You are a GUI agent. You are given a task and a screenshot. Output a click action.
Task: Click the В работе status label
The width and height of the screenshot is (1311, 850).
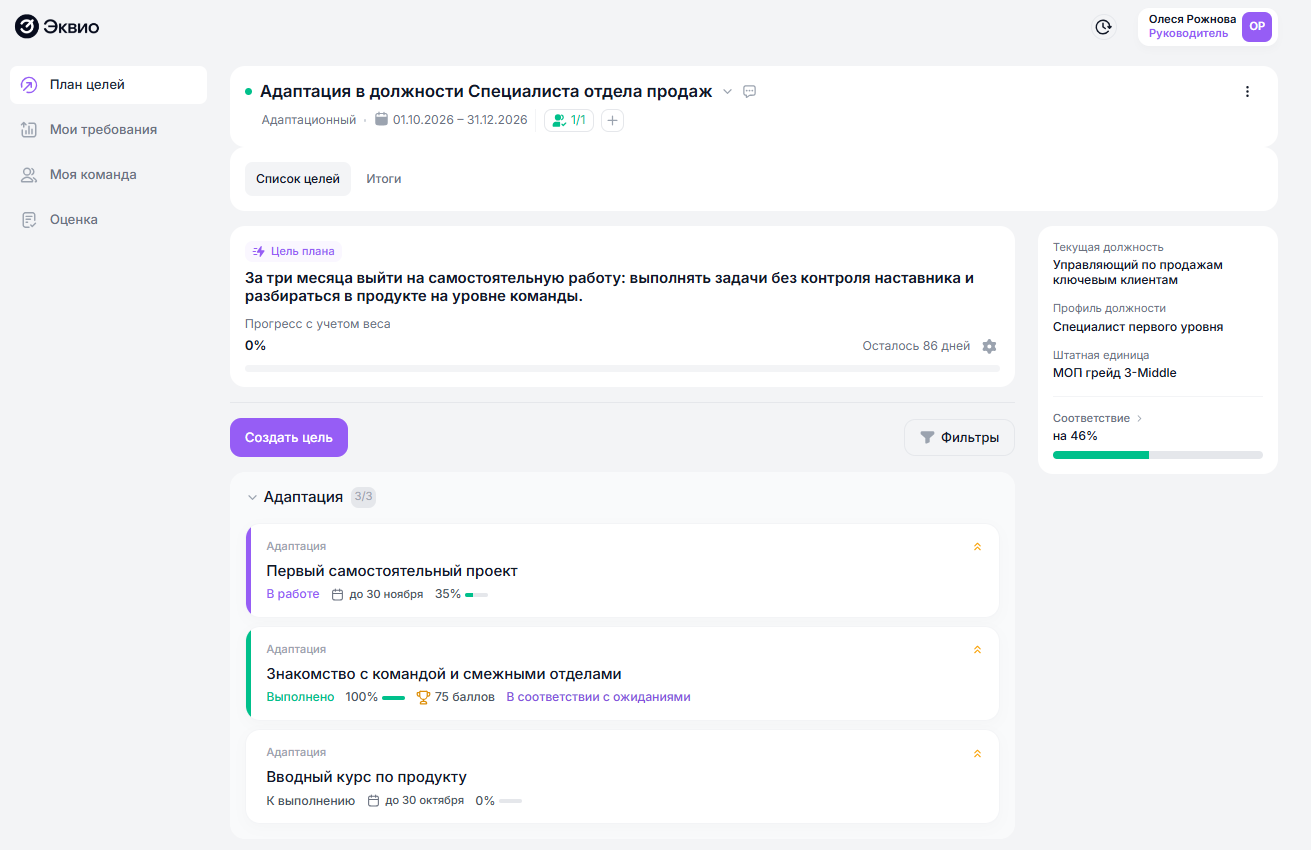click(x=293, y=594)
